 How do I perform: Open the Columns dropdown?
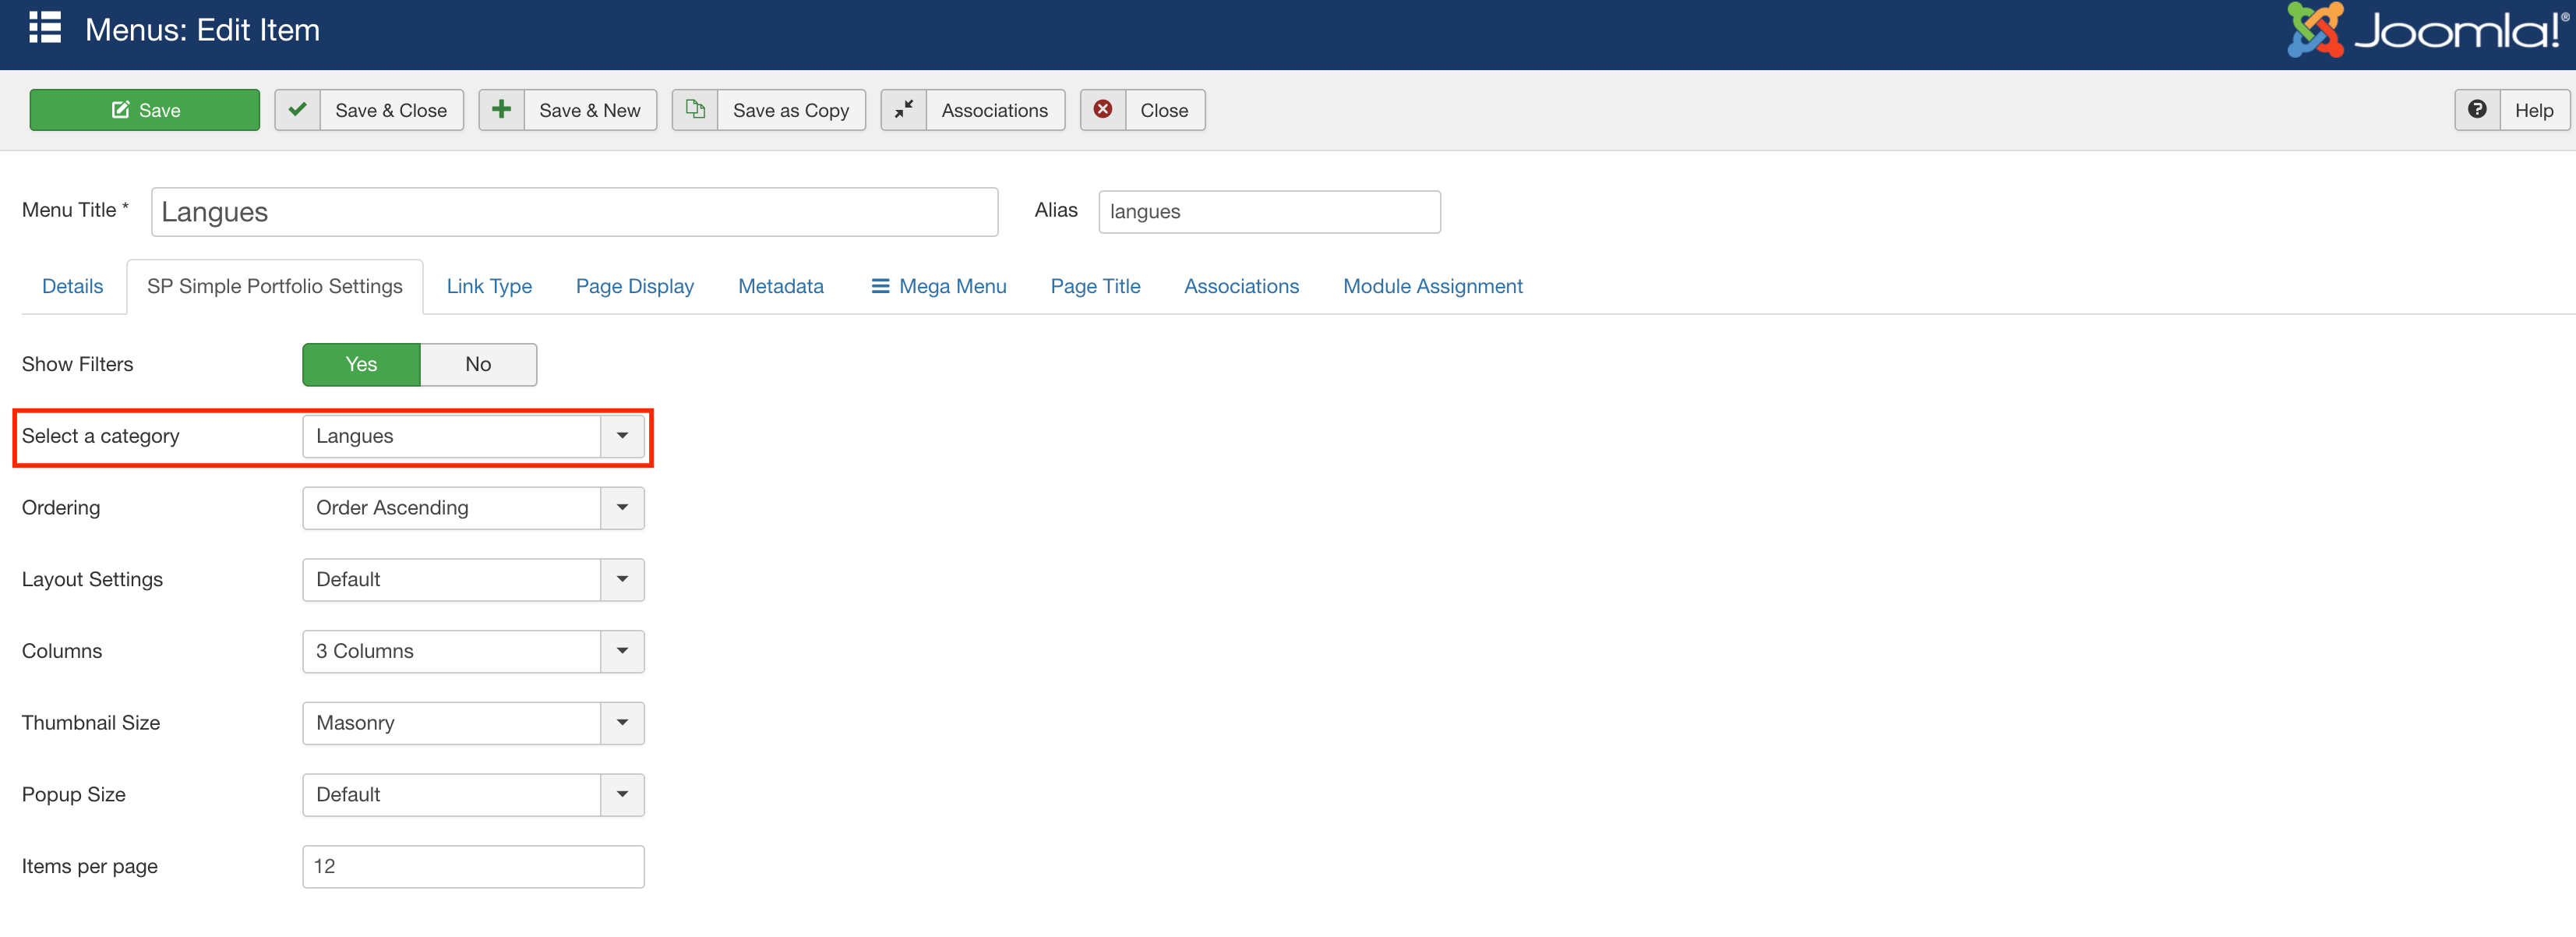click(x=473, y=652)
